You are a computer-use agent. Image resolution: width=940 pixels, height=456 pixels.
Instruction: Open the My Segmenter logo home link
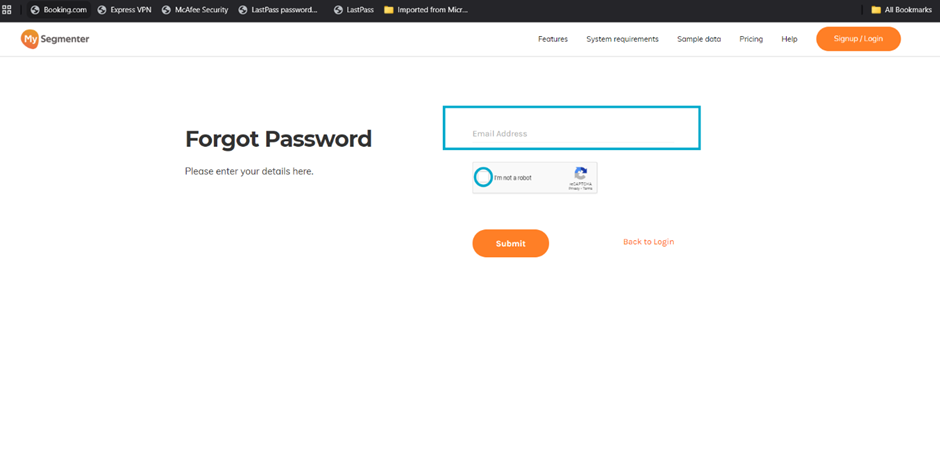[x=55, y=39]
